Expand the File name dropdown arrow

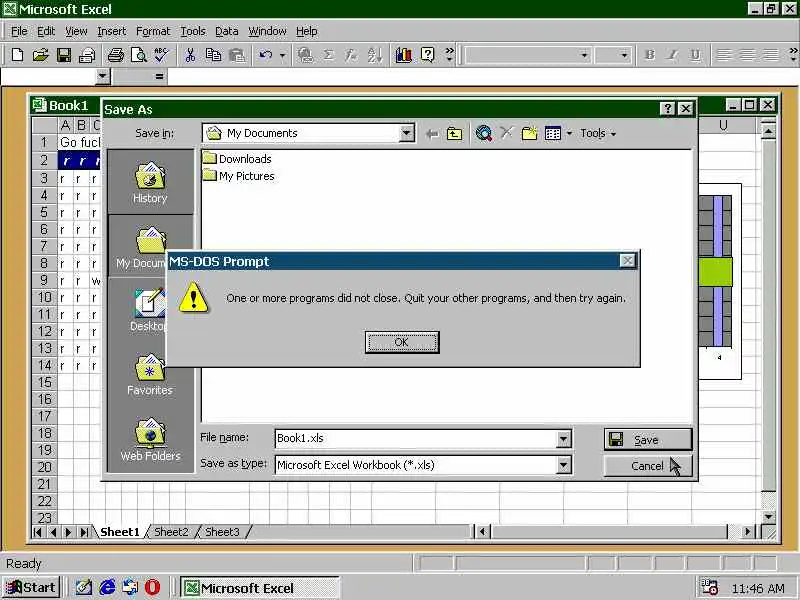pos(563,438)
